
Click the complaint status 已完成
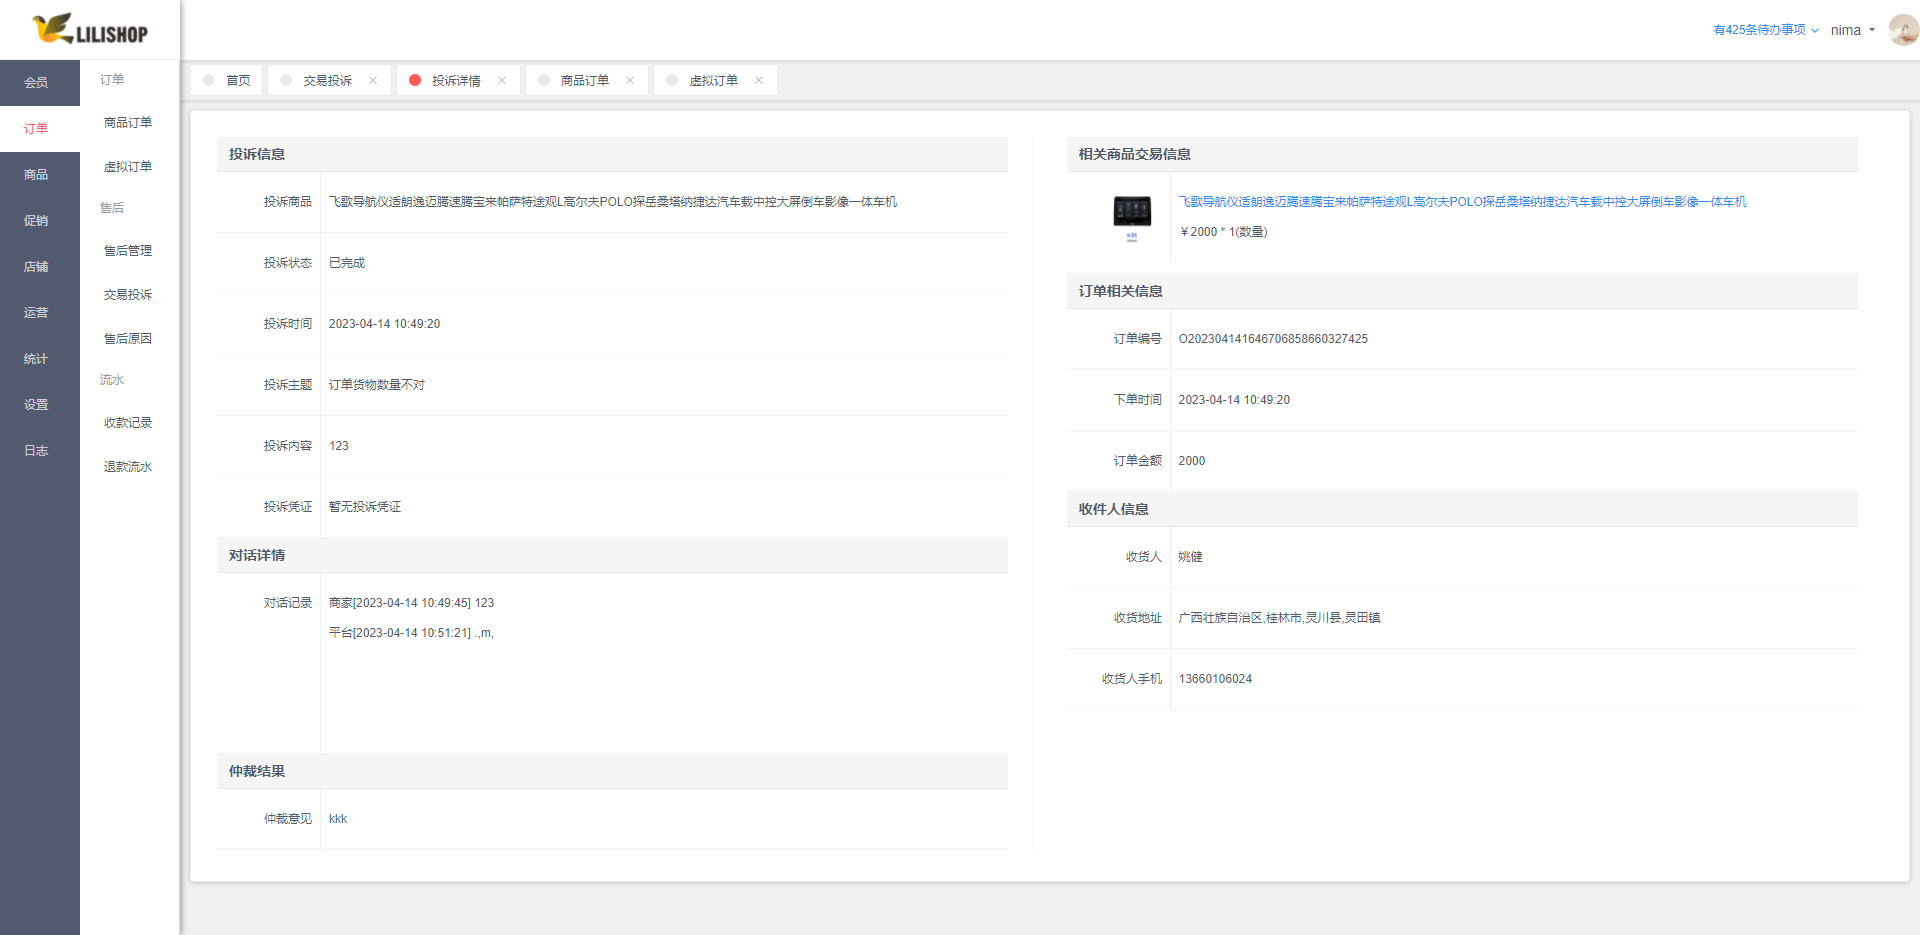(347, 263)
